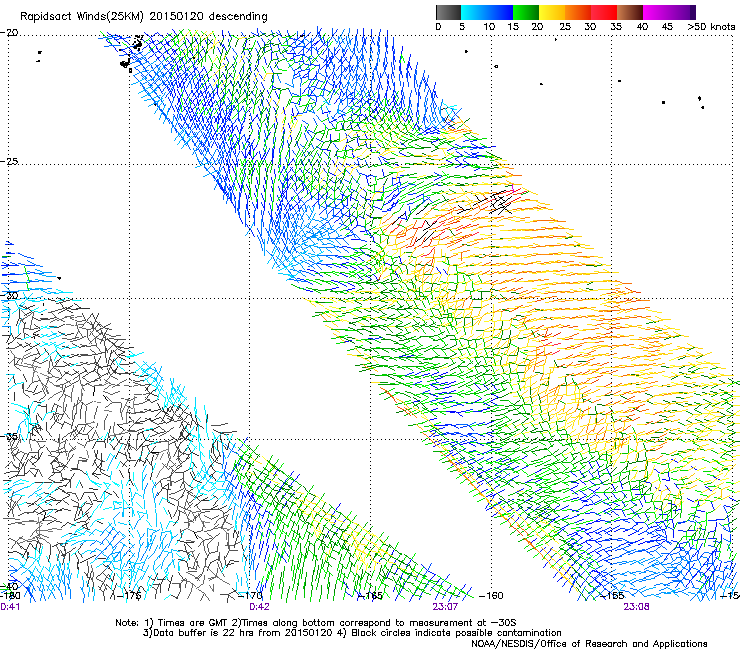740x650 pixels.
Task: Click the red 30-35 knots legend segment
Action: coord(604,12)
